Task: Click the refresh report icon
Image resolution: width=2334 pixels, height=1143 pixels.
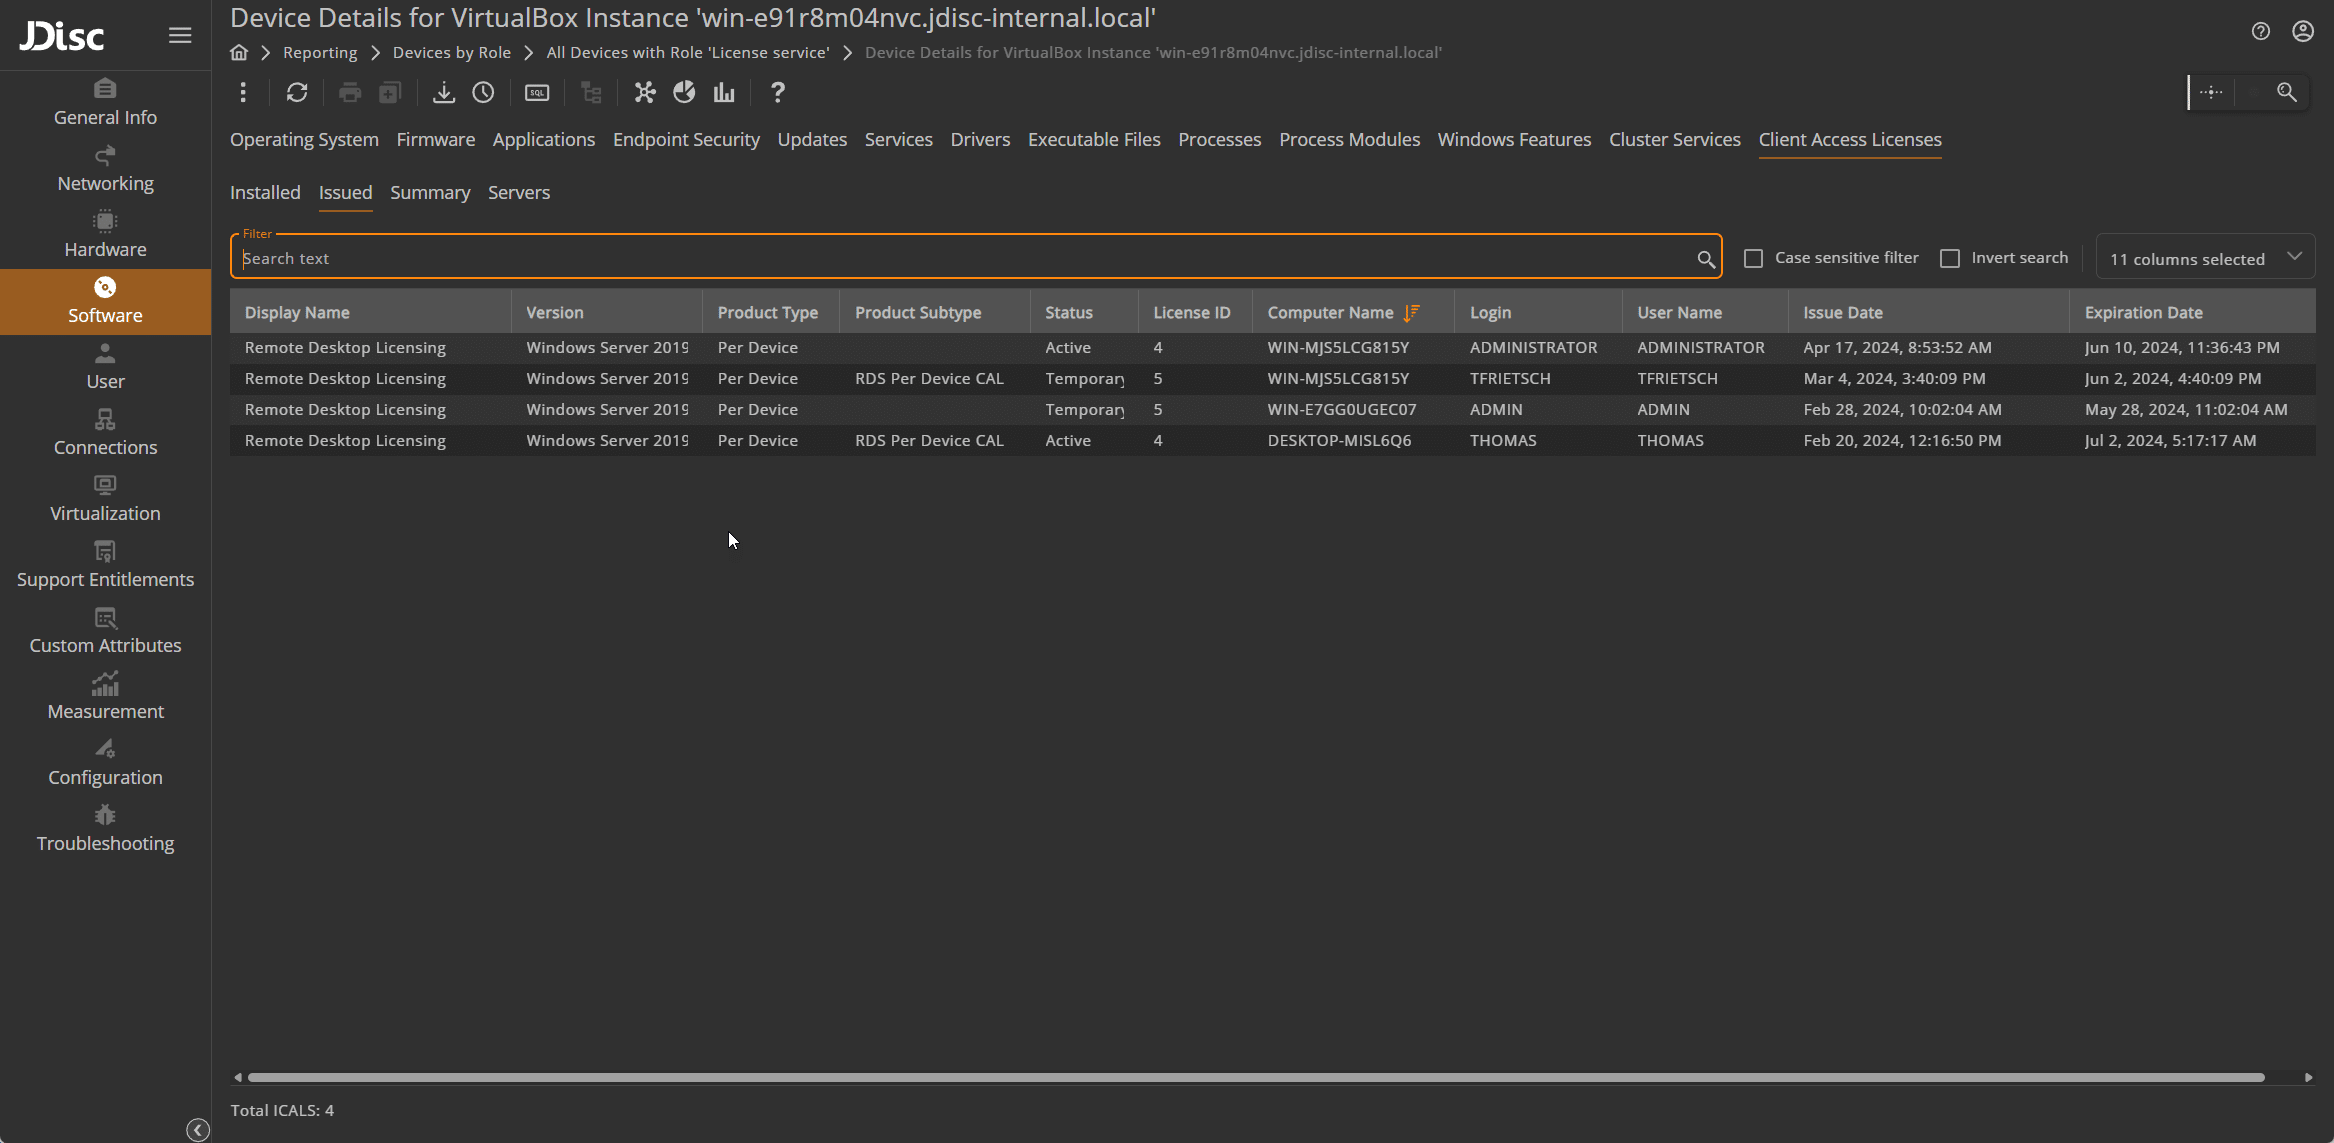Action: point(297,93)
